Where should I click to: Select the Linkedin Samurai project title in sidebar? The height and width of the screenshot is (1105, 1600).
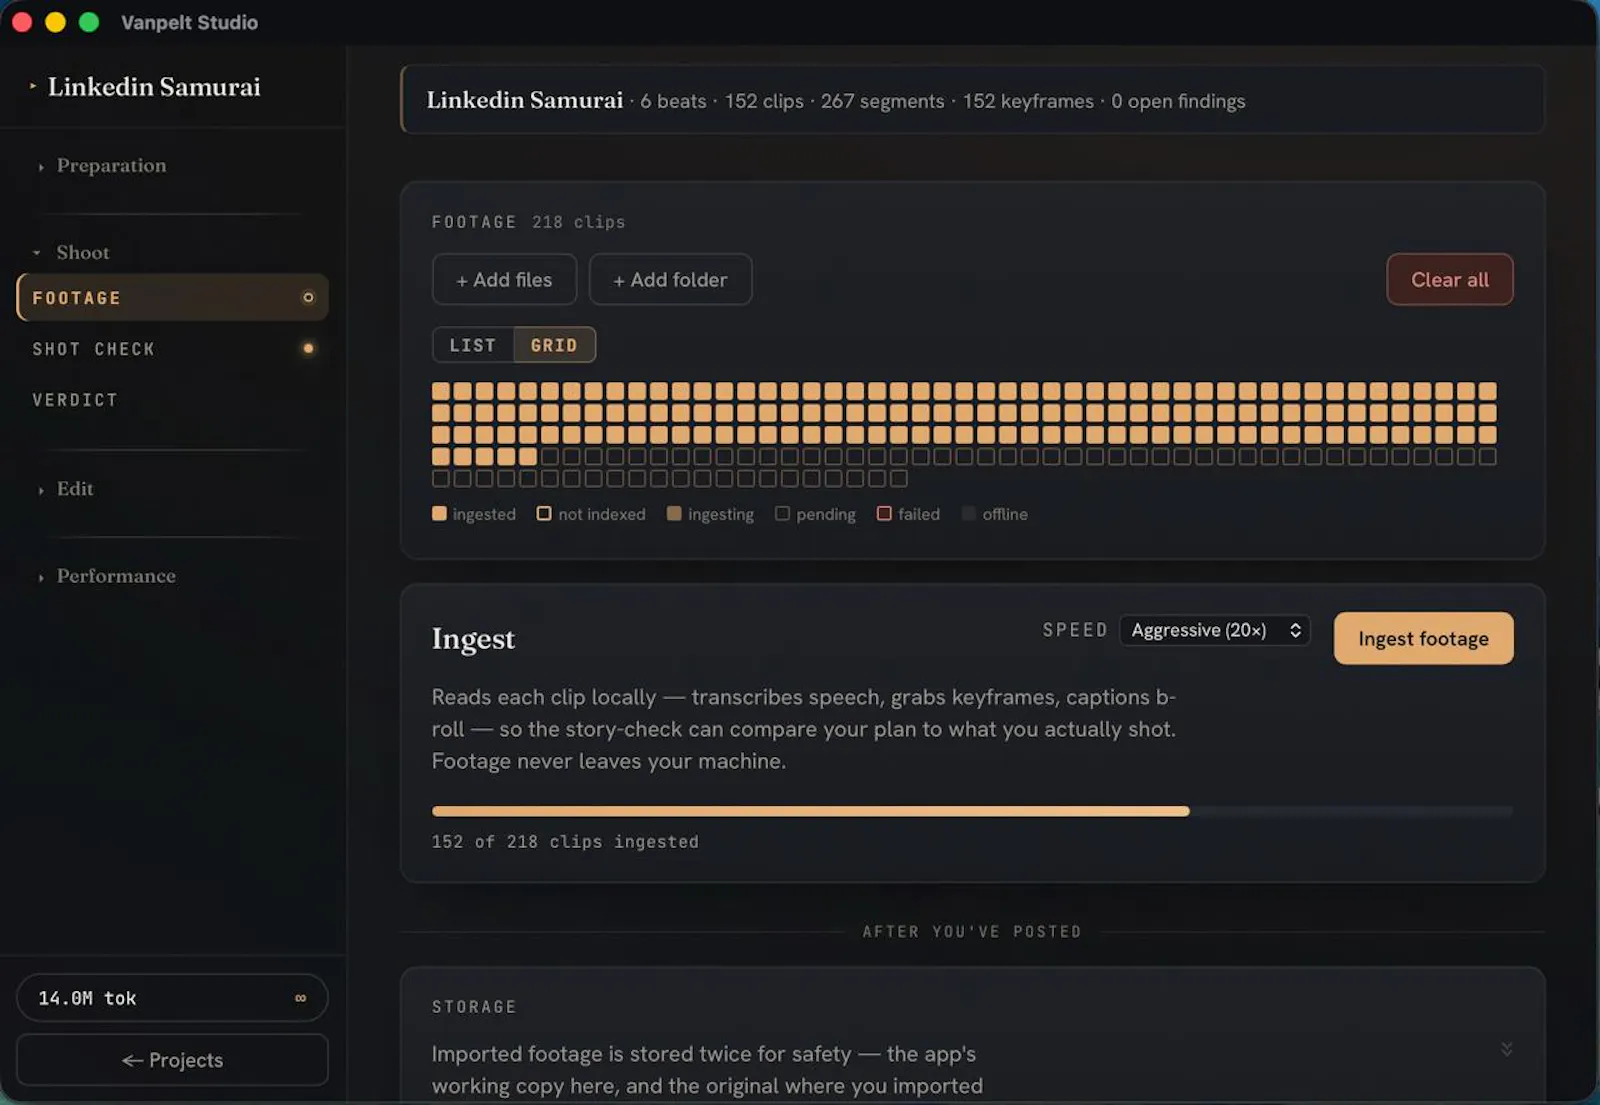(x=154, y=87)
